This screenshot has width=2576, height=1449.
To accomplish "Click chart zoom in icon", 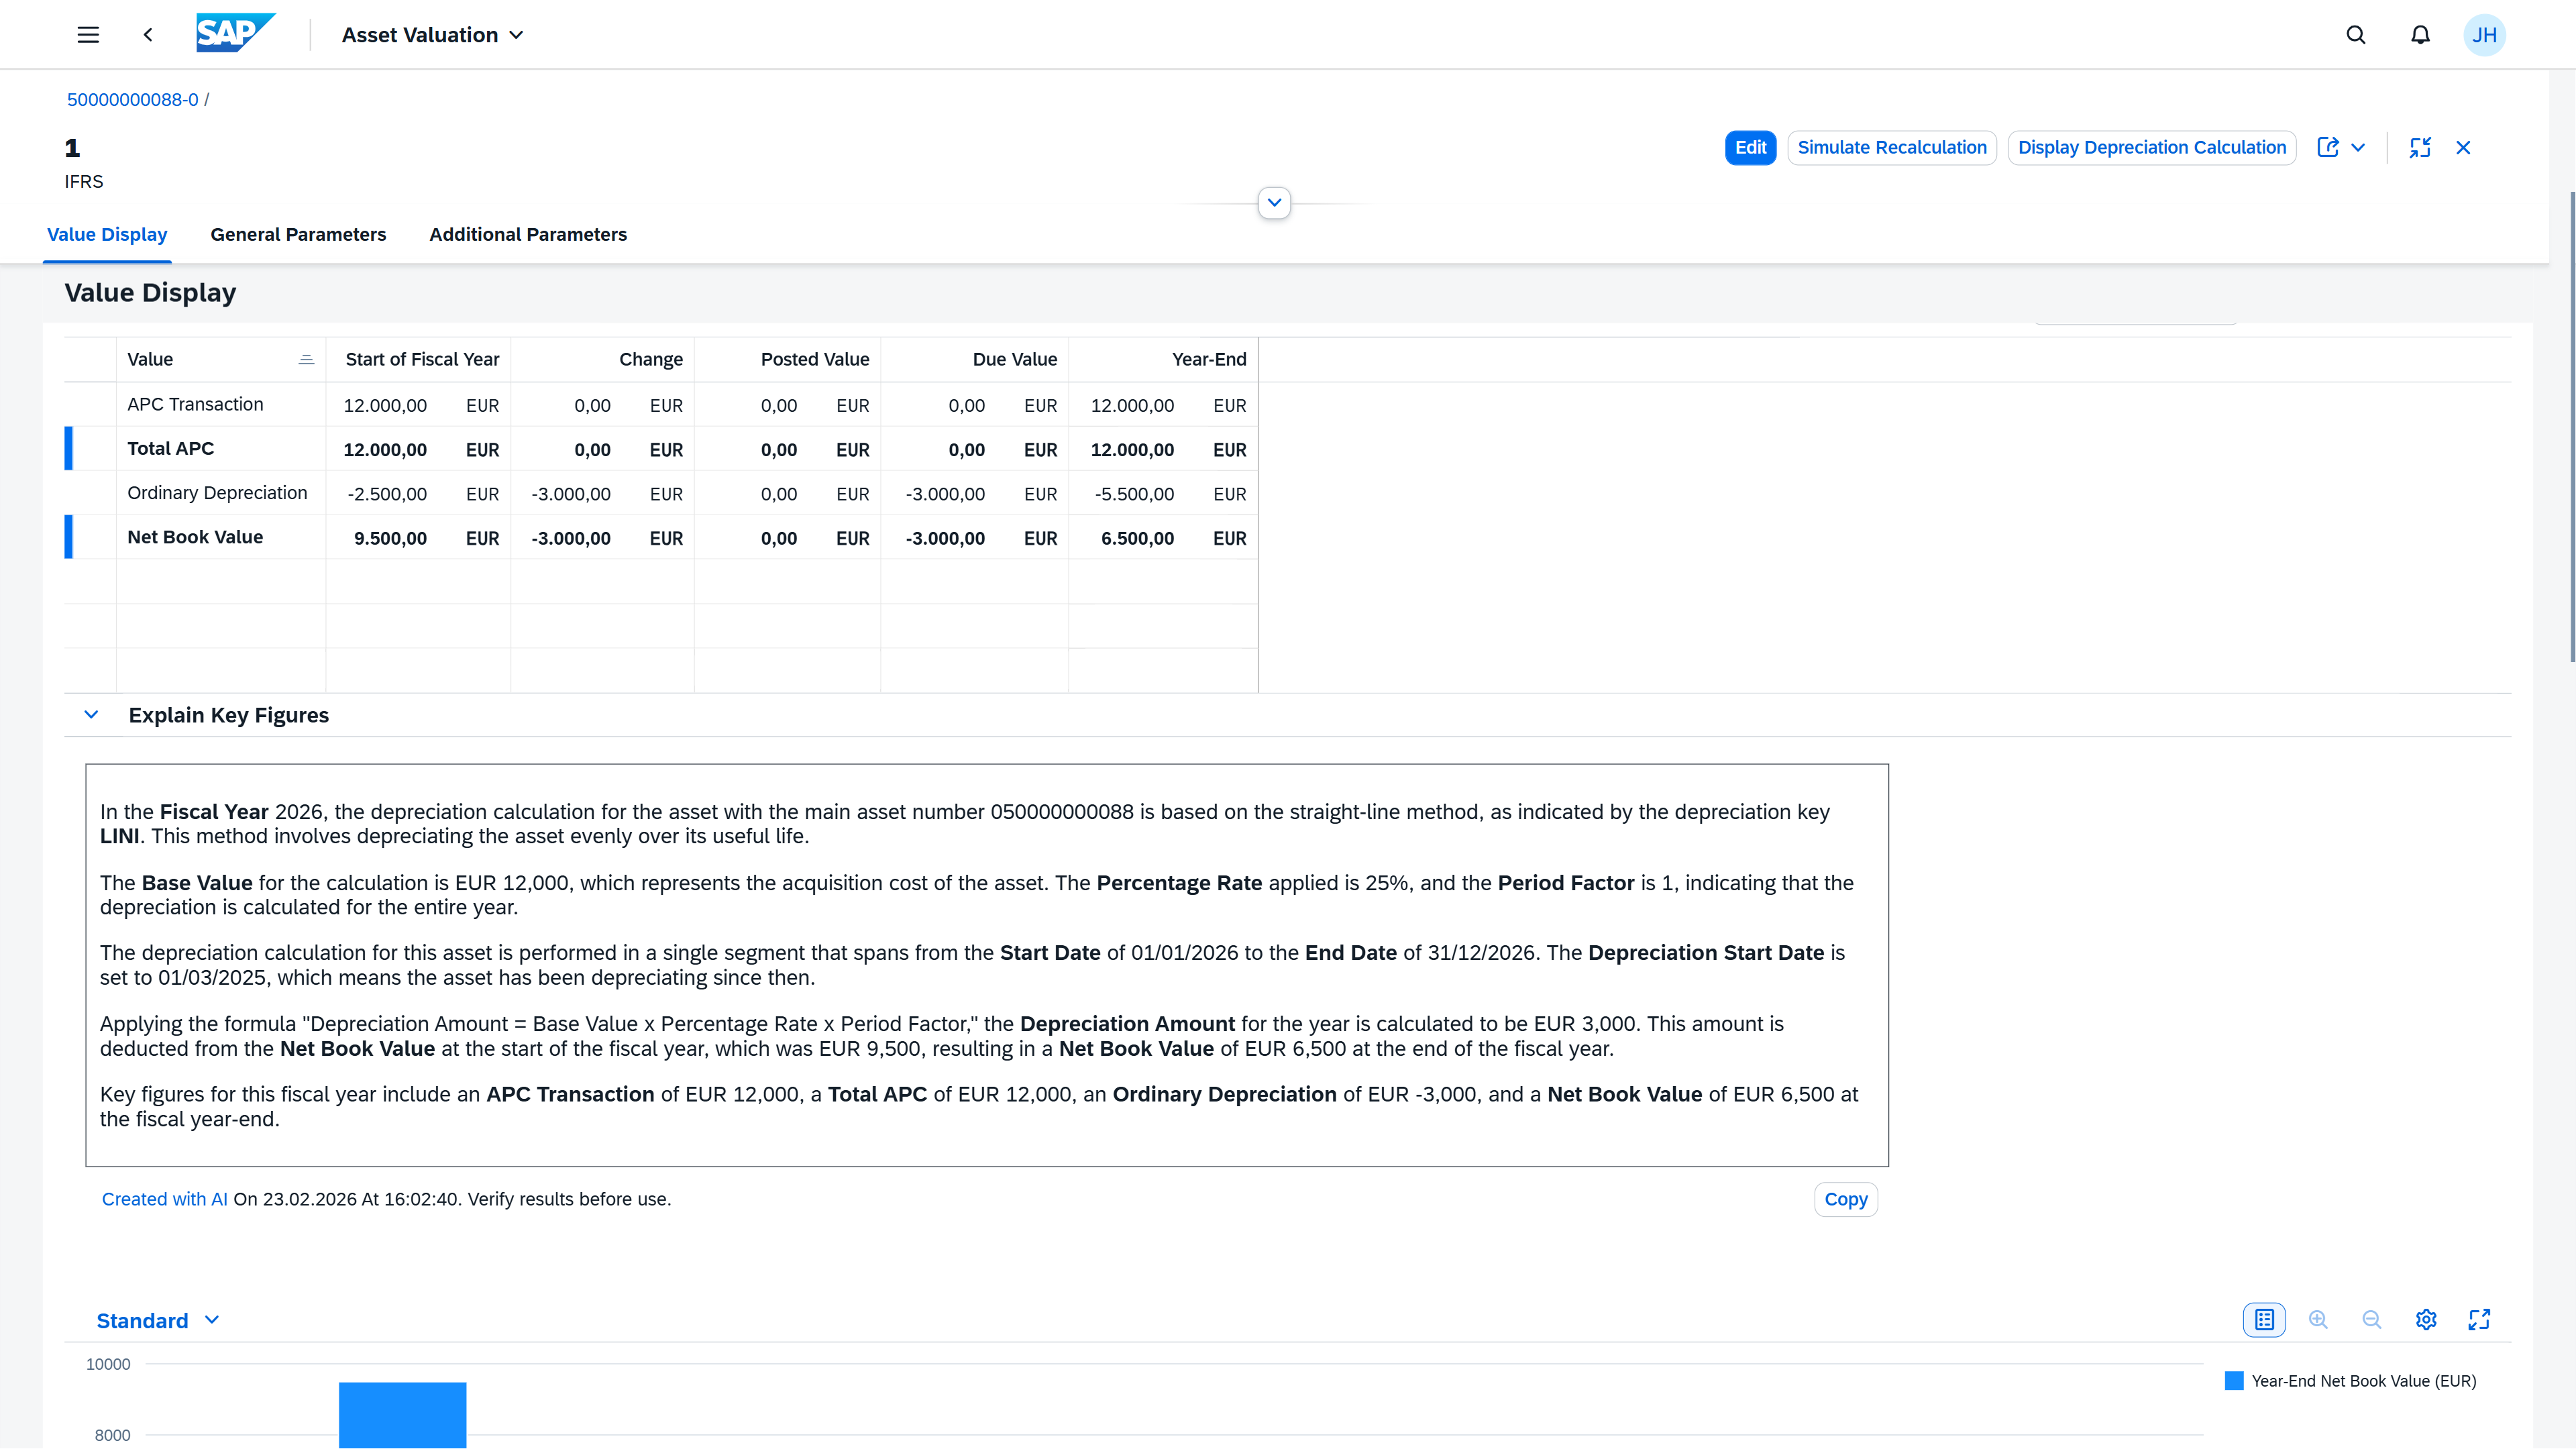I will pos(2318,1320).
